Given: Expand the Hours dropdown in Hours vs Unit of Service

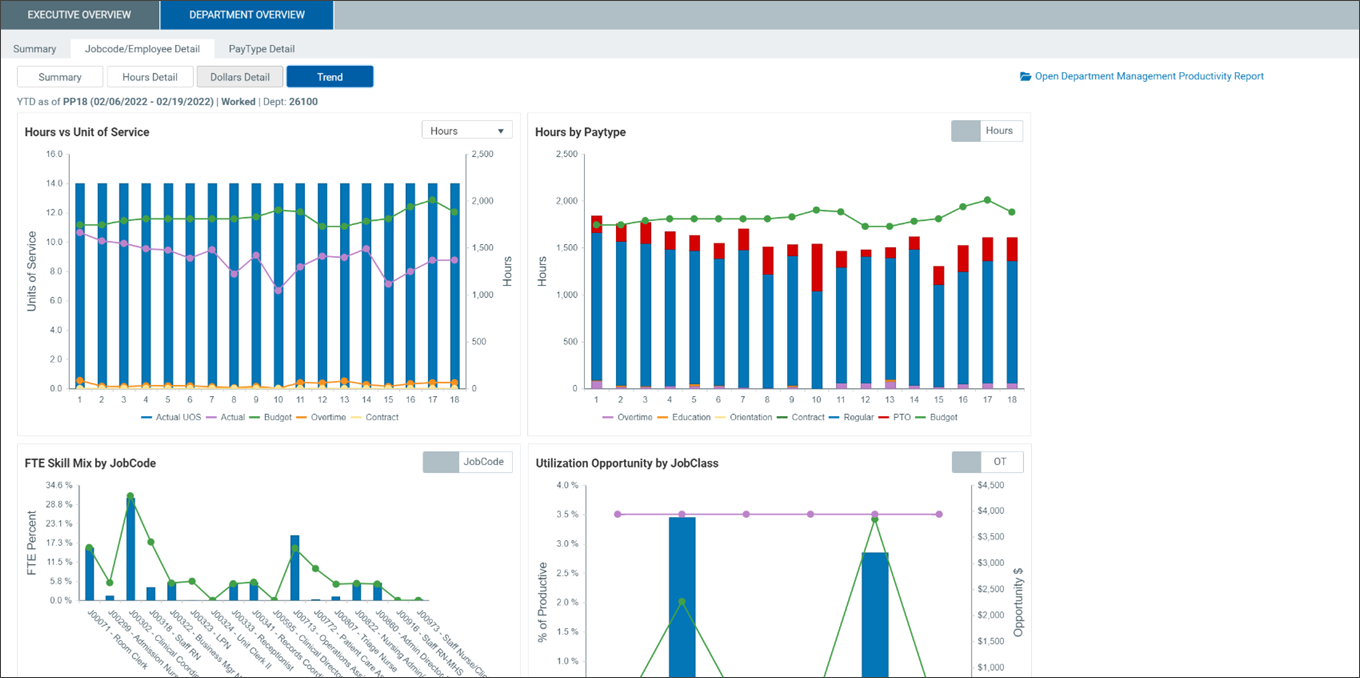Looking at the screenshot, I should tap(467, 131).
